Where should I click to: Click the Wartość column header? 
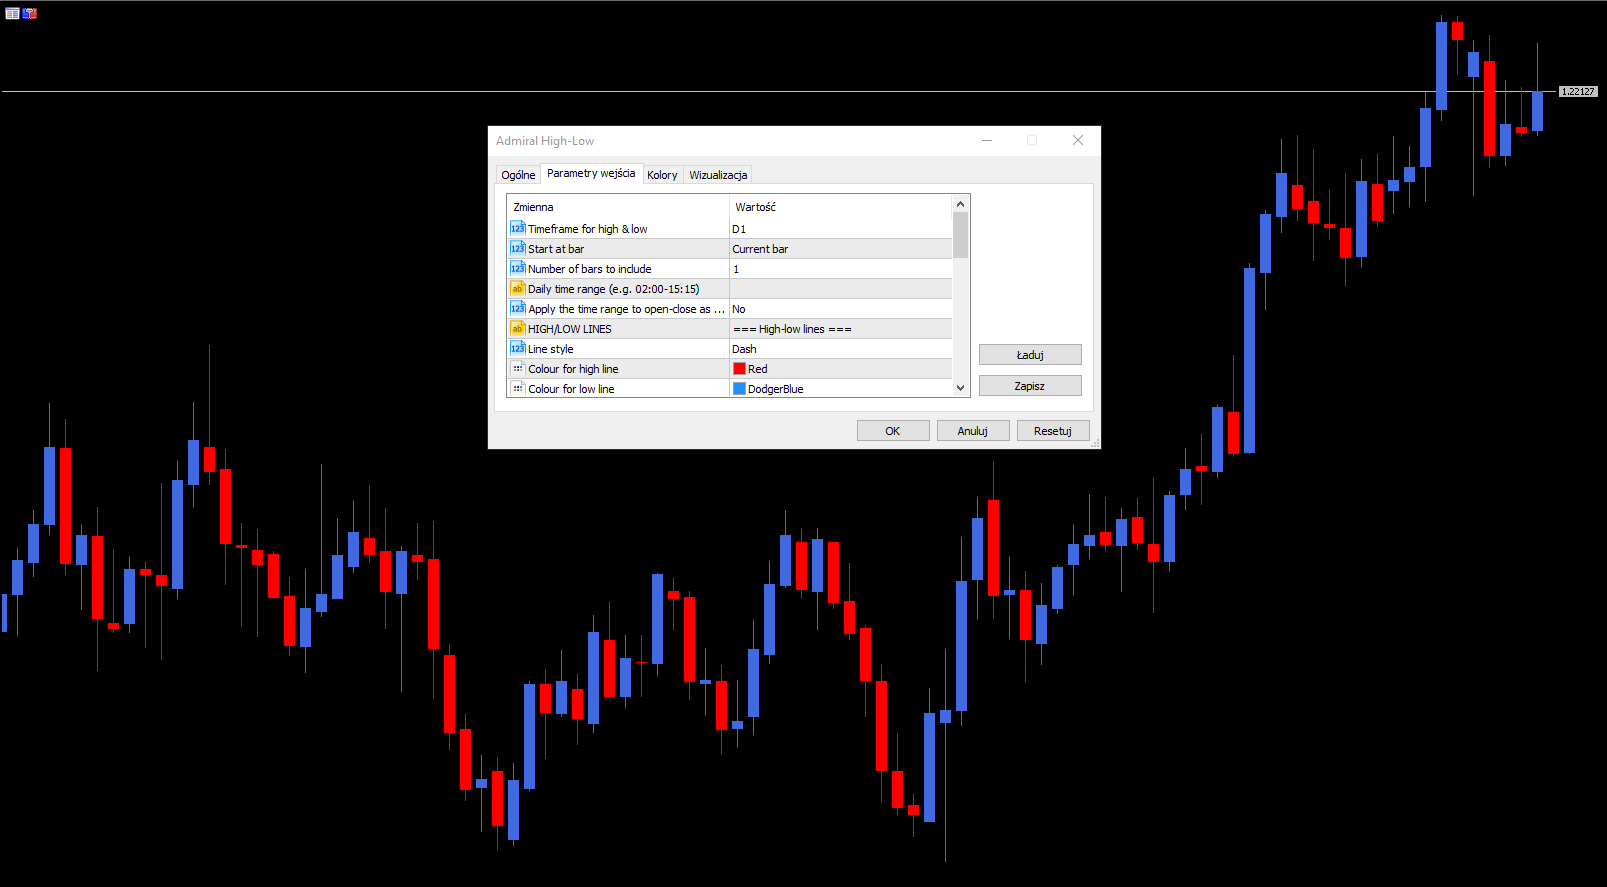pos(841,207)
